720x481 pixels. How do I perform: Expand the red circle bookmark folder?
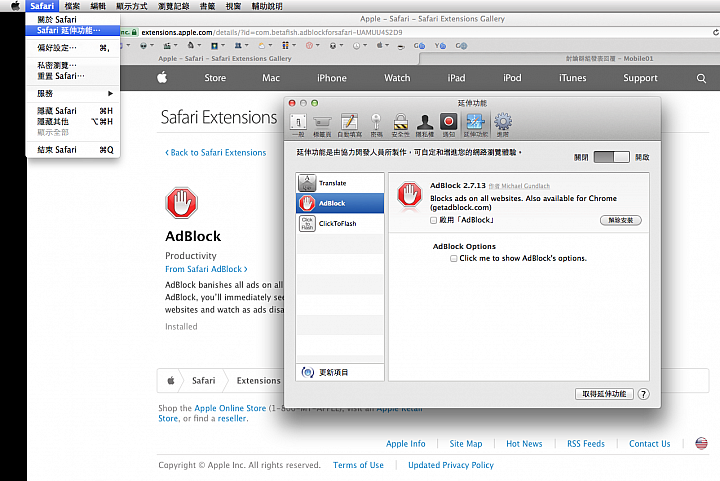(312, 46)
